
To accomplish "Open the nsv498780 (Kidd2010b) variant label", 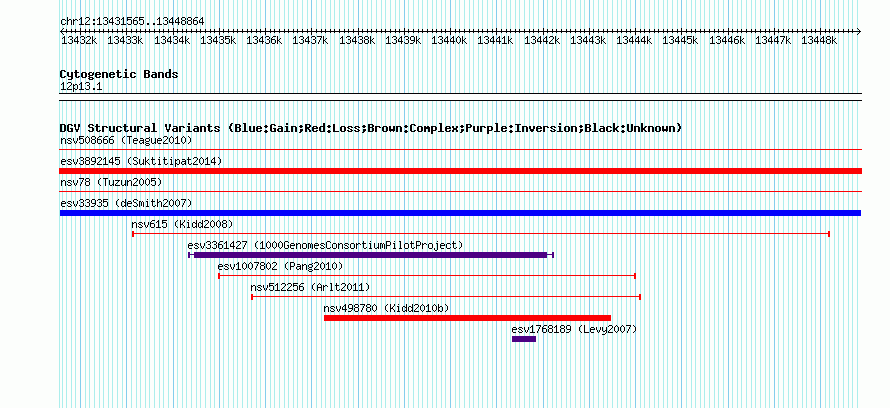I will pyautogui.click(x=387, y=308).
